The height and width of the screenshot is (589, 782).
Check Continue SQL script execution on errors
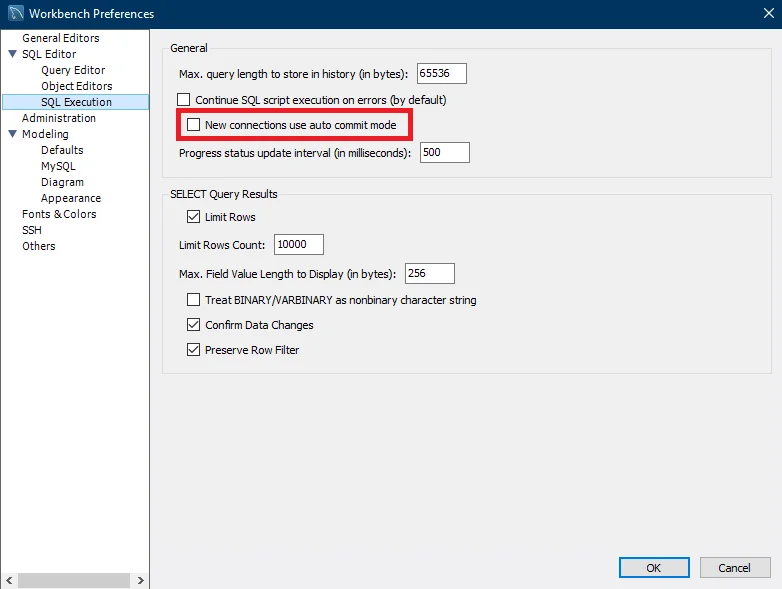184,100
